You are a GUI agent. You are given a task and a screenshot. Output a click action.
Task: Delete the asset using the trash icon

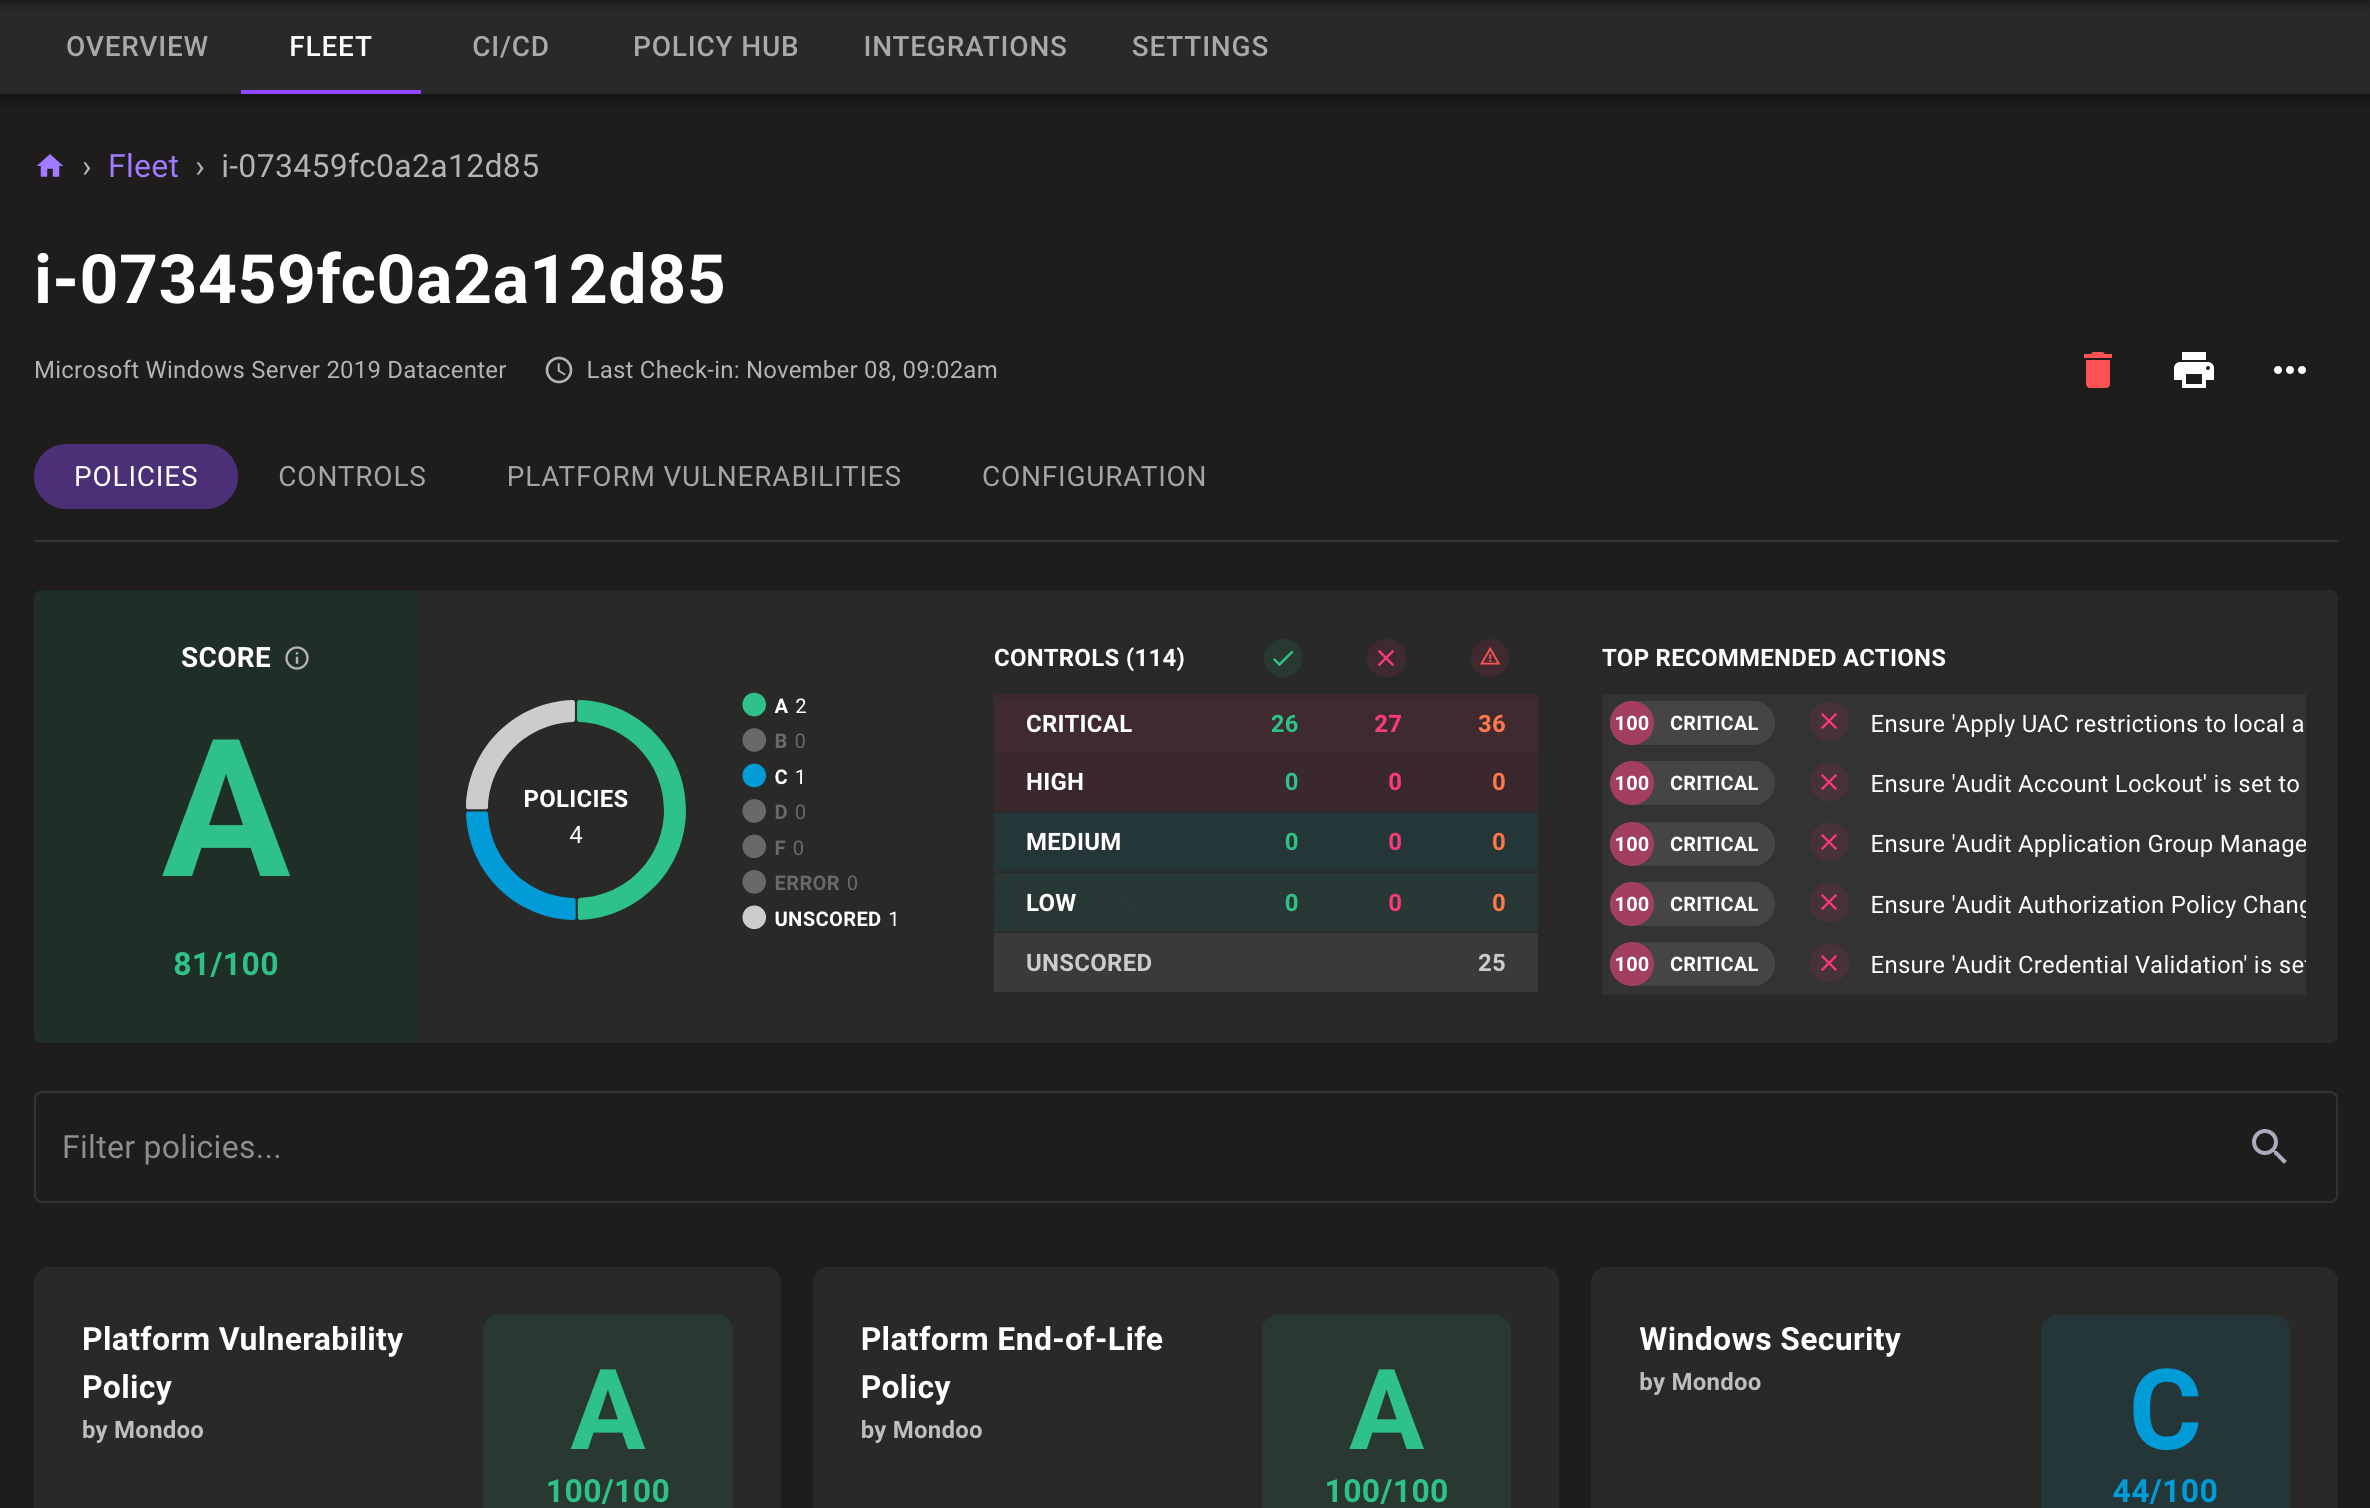pos(2097,369)
